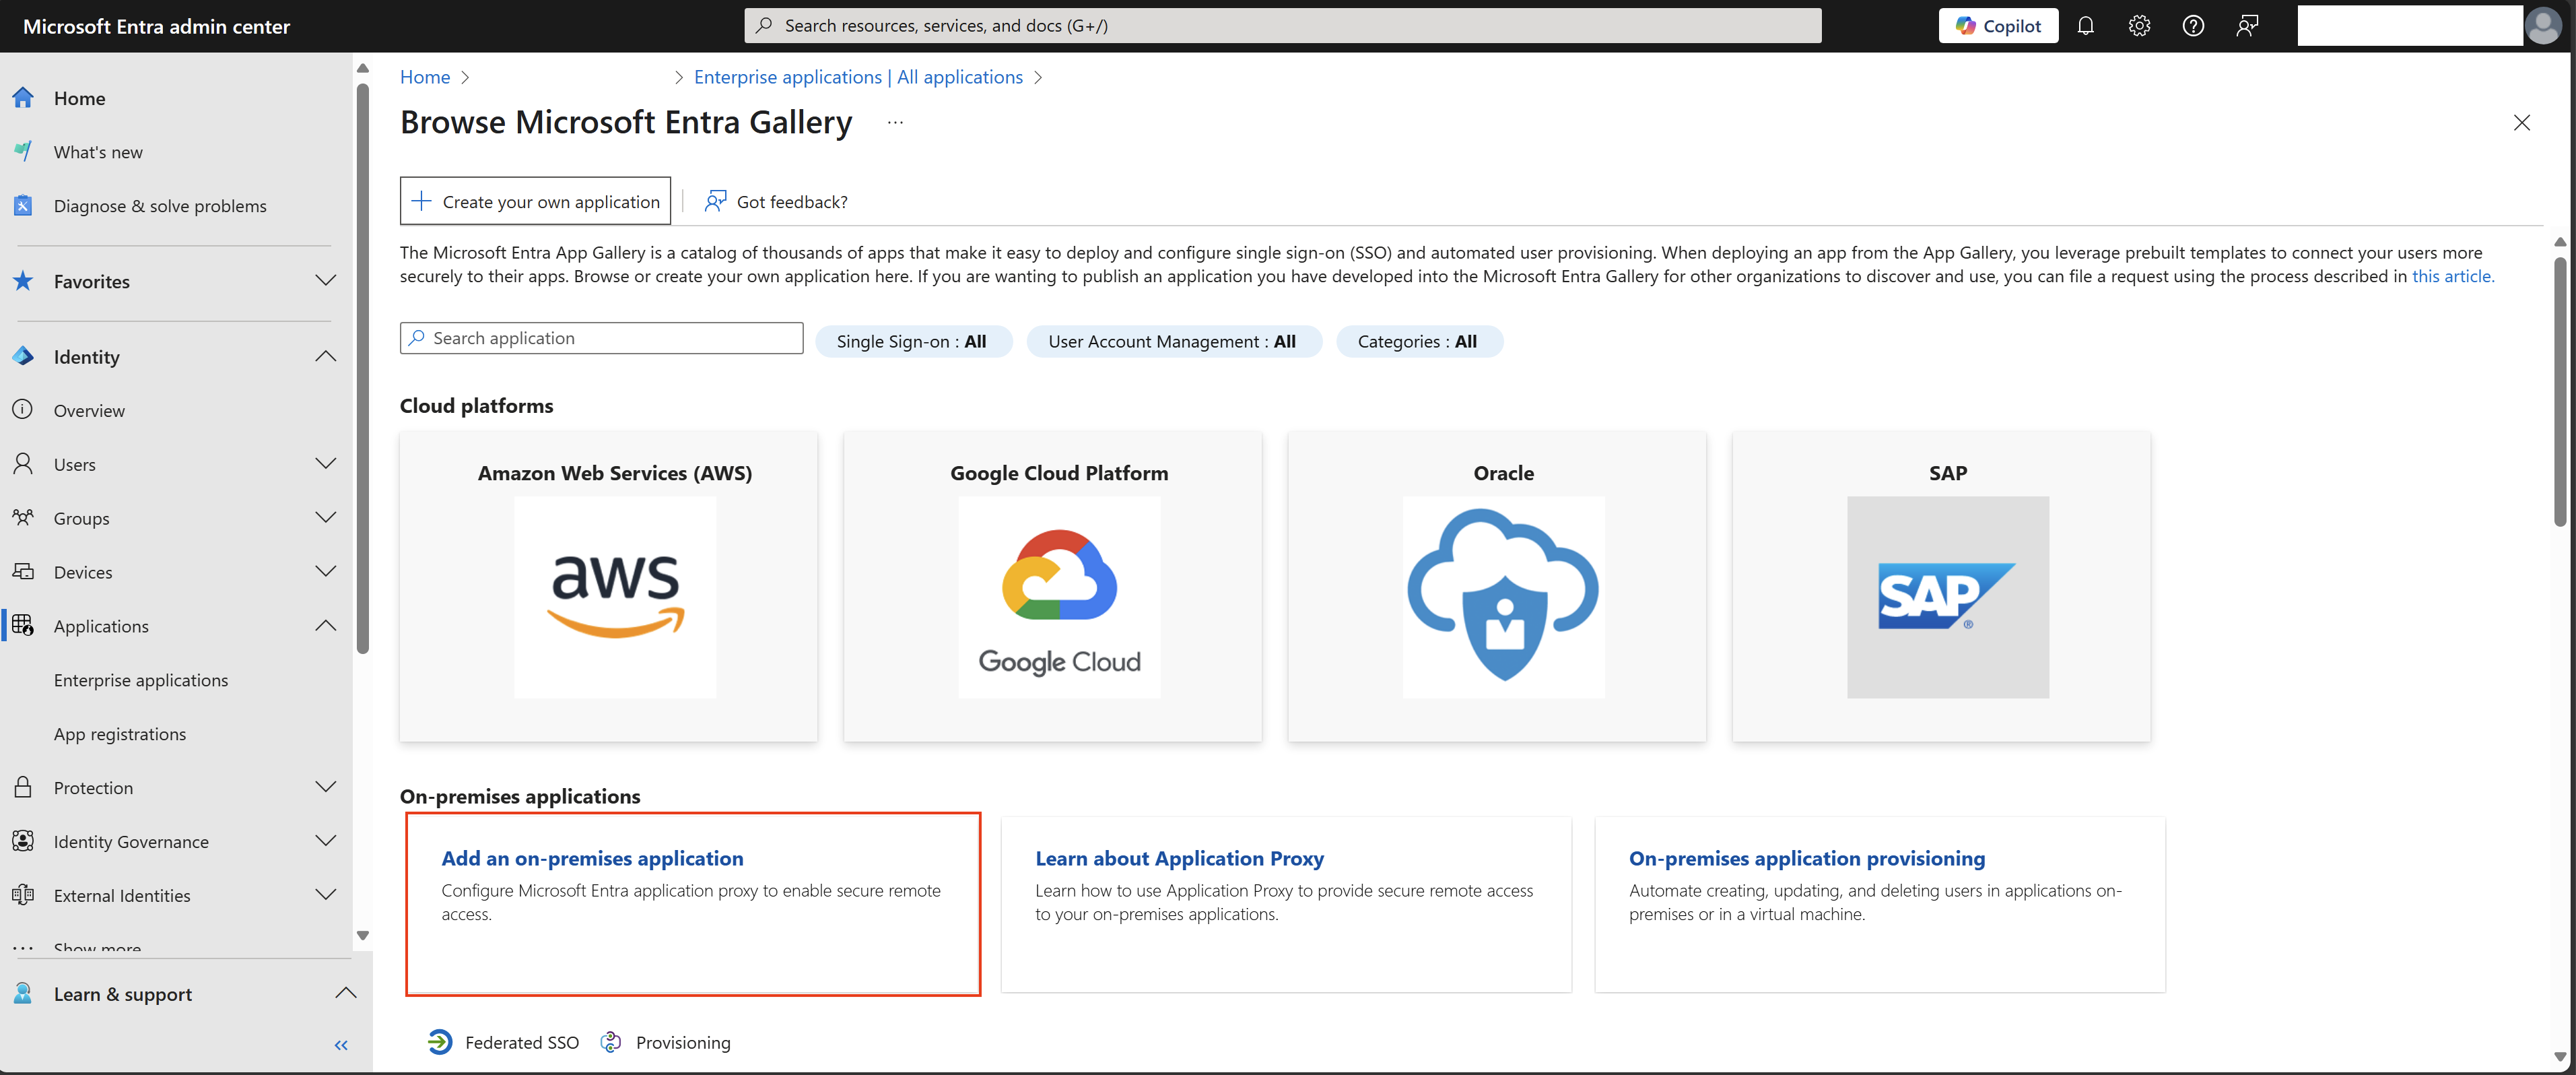This screenshot has width=2576, height=1075.
Task: Open the notifications bell
Action: [x=2085, y=26]
